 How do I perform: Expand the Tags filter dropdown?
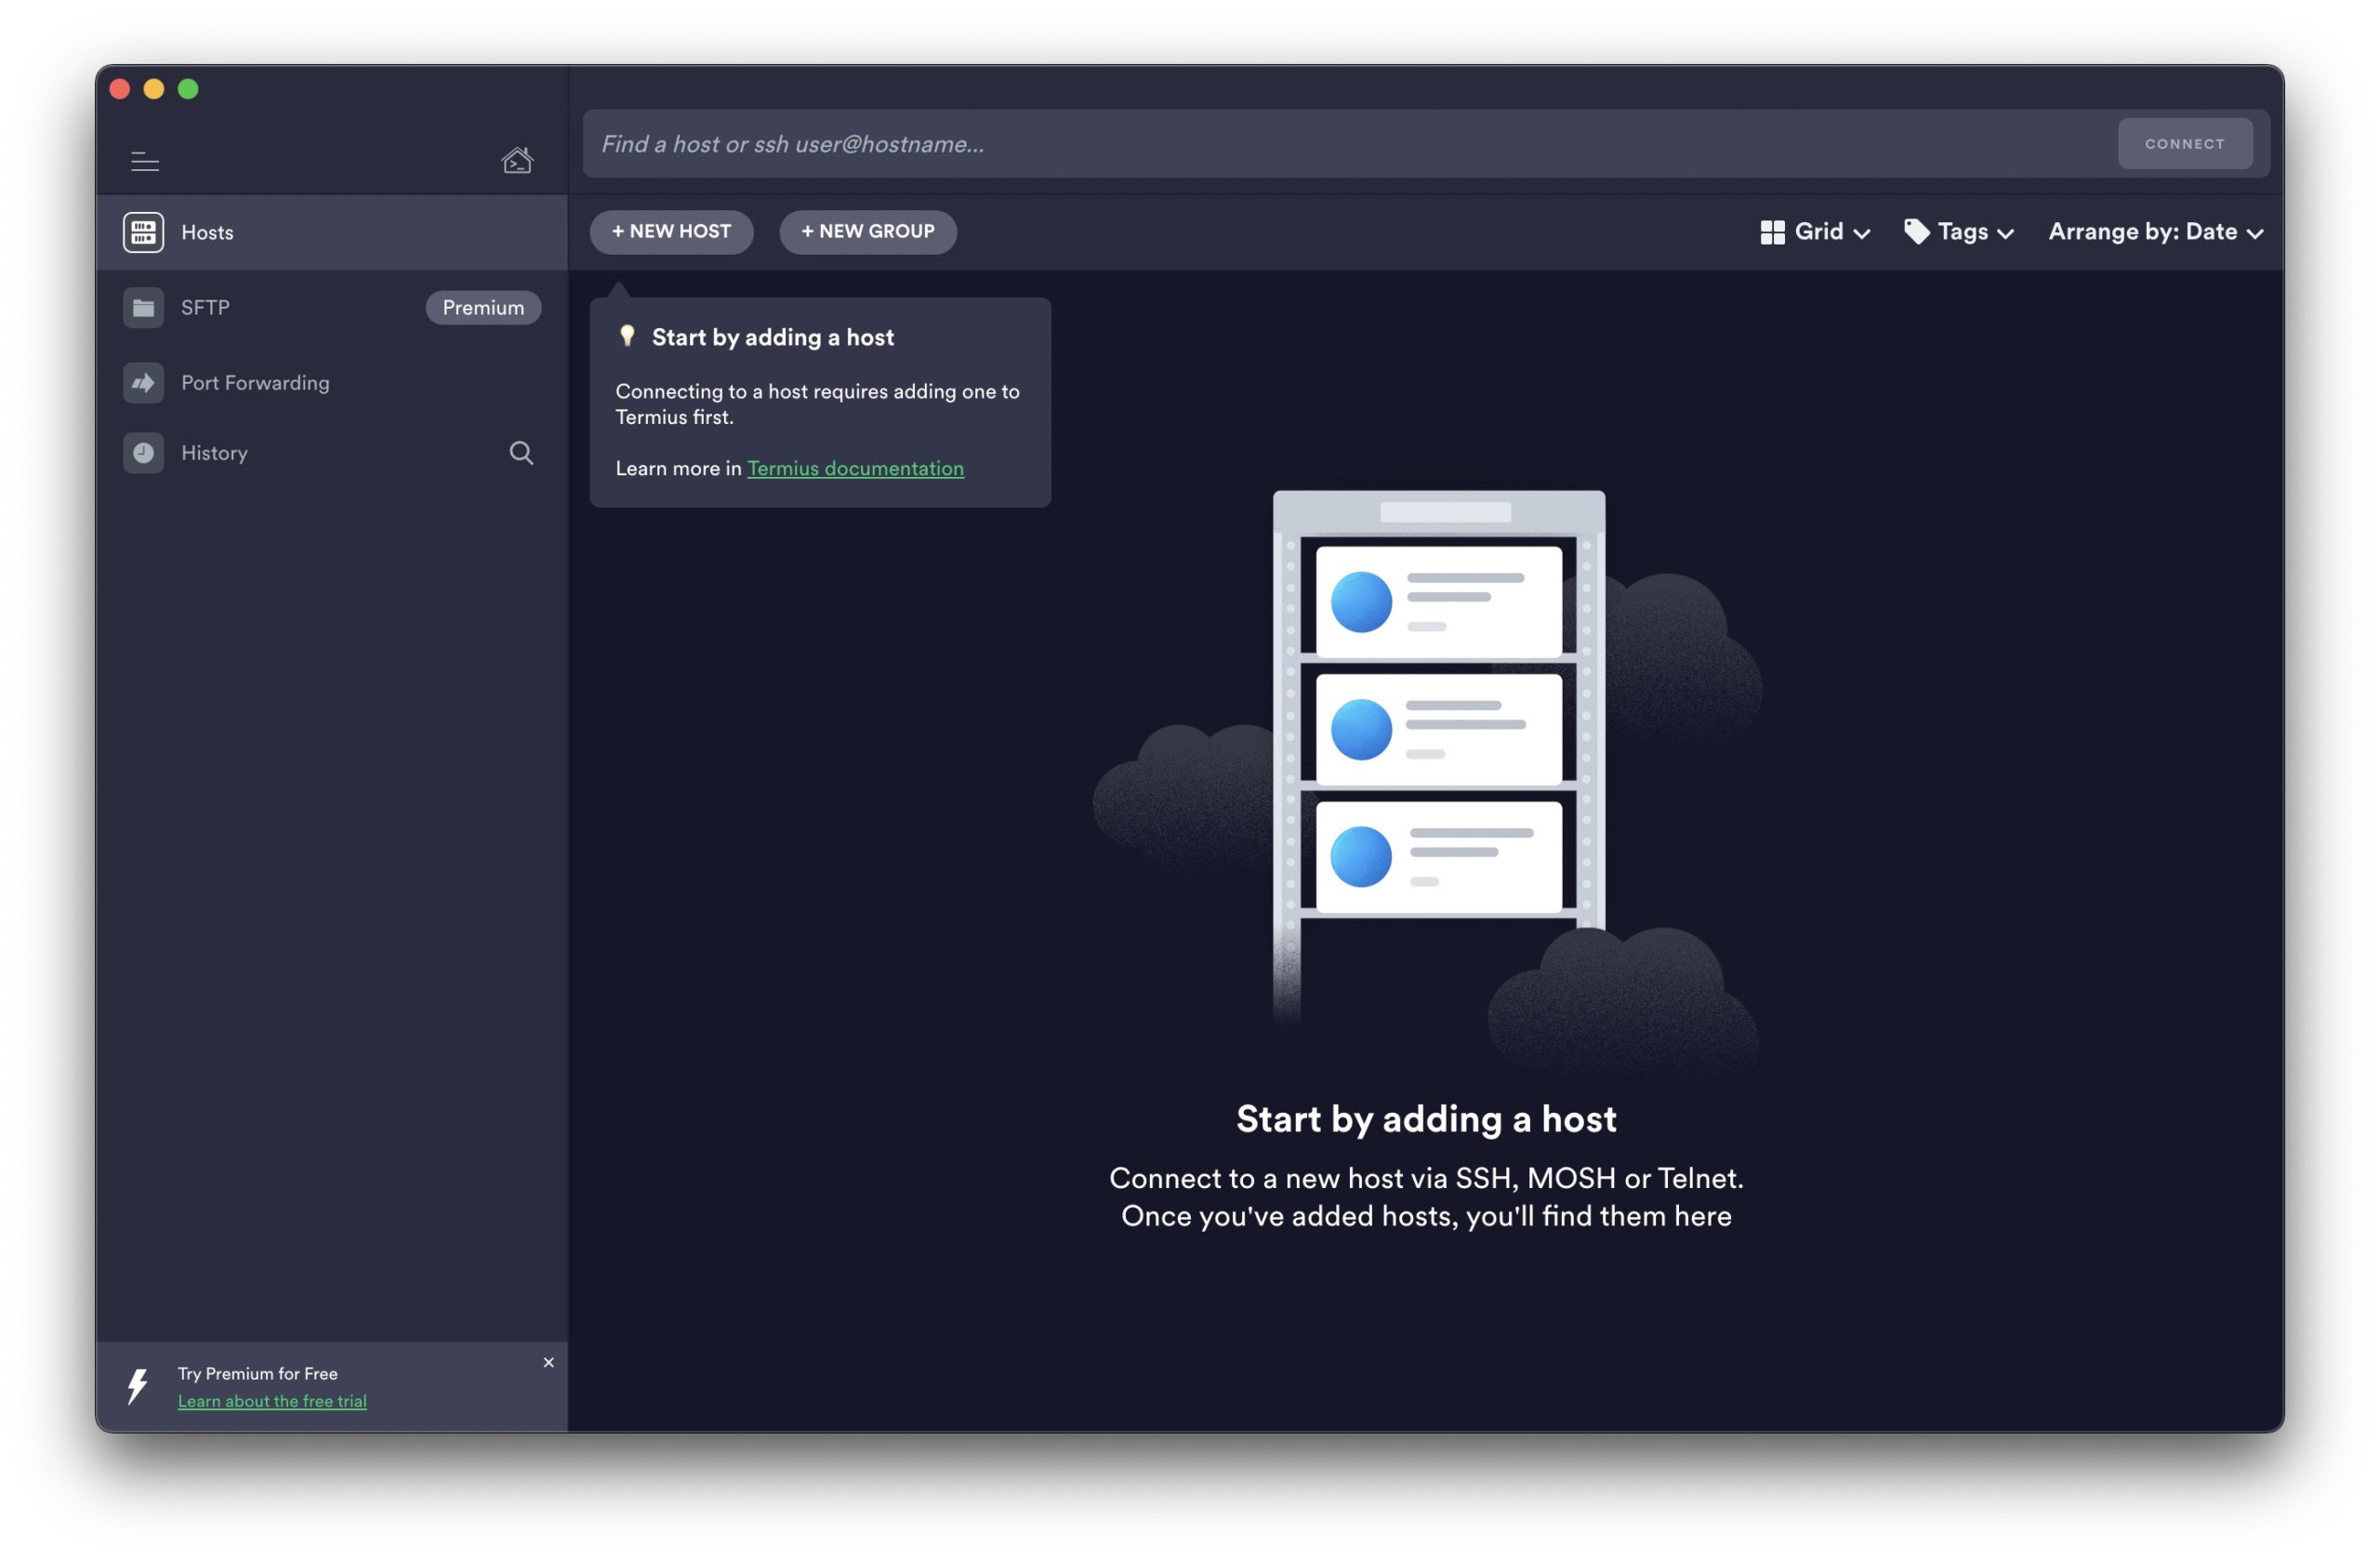coord(1958,232)
